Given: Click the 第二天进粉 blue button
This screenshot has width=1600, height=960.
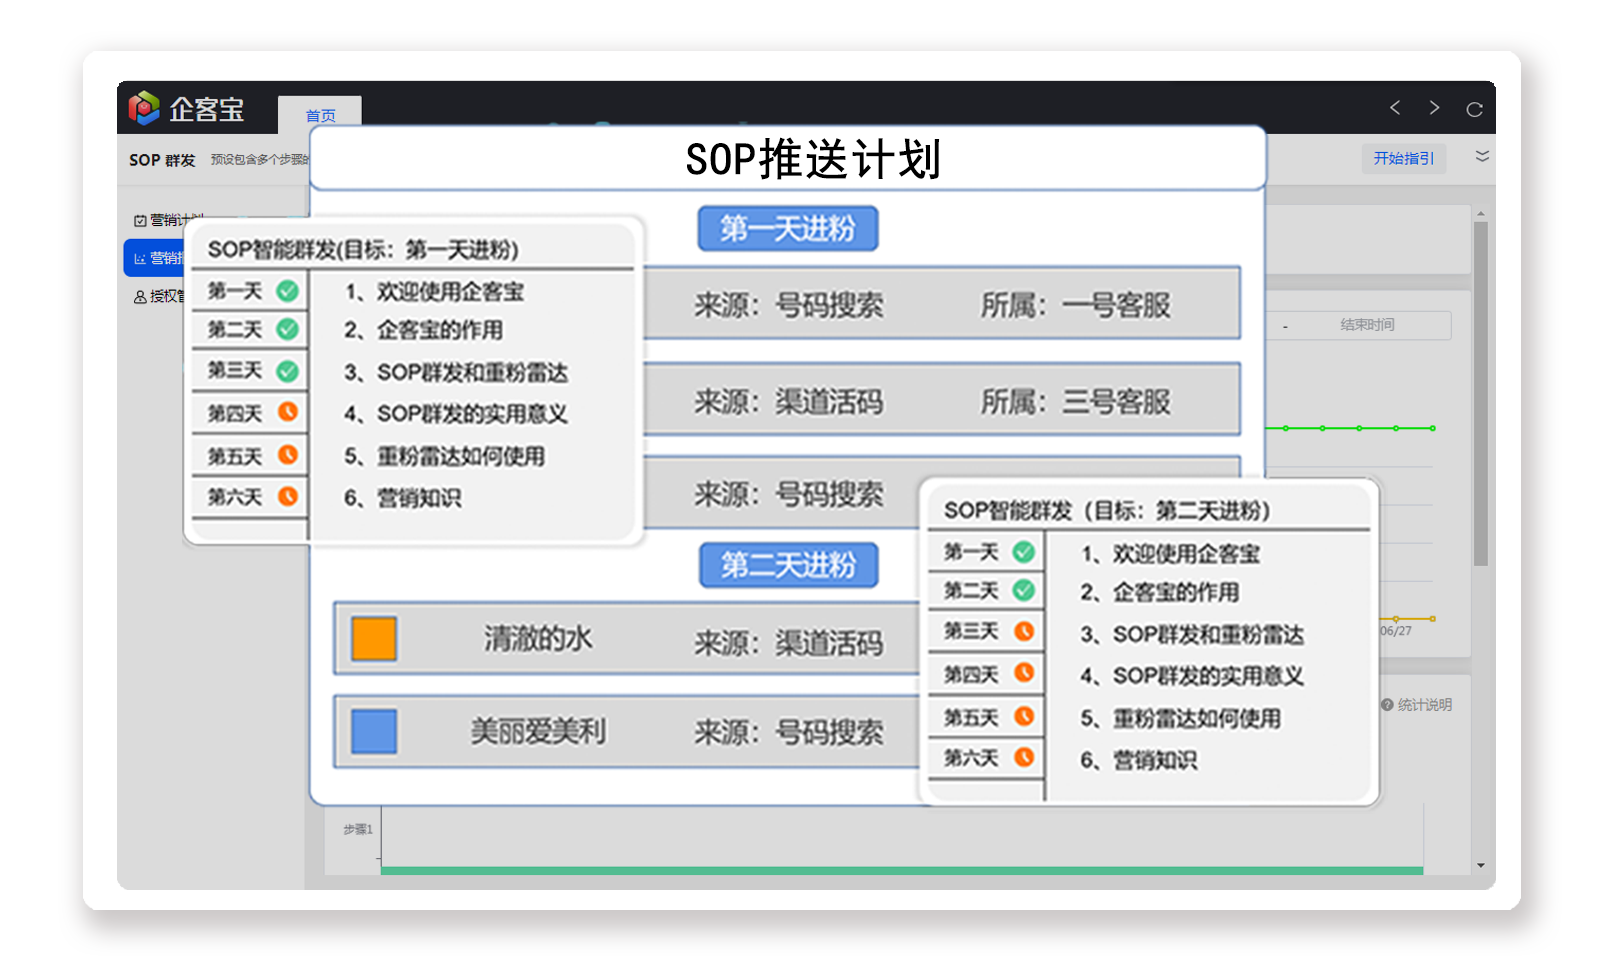Looking at the screenshot, I should [789, 565].
